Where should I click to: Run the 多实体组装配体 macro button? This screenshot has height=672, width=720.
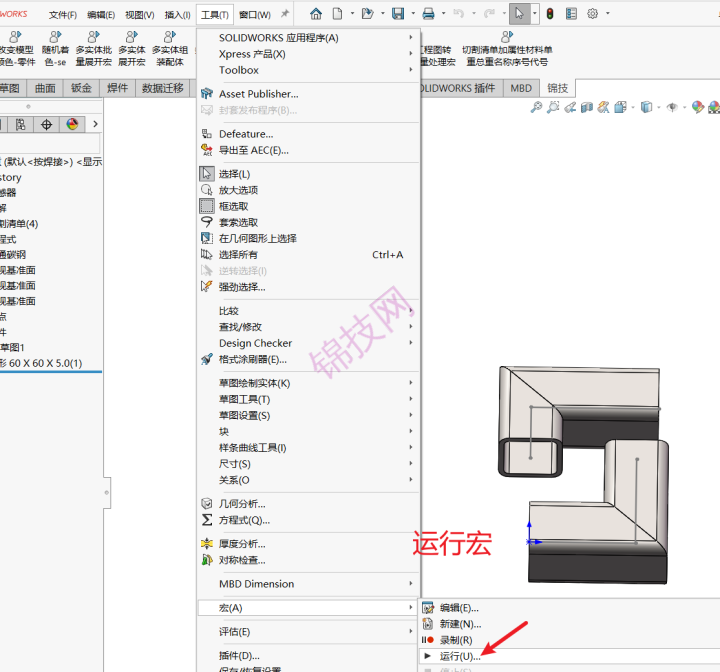click(170, 49)
